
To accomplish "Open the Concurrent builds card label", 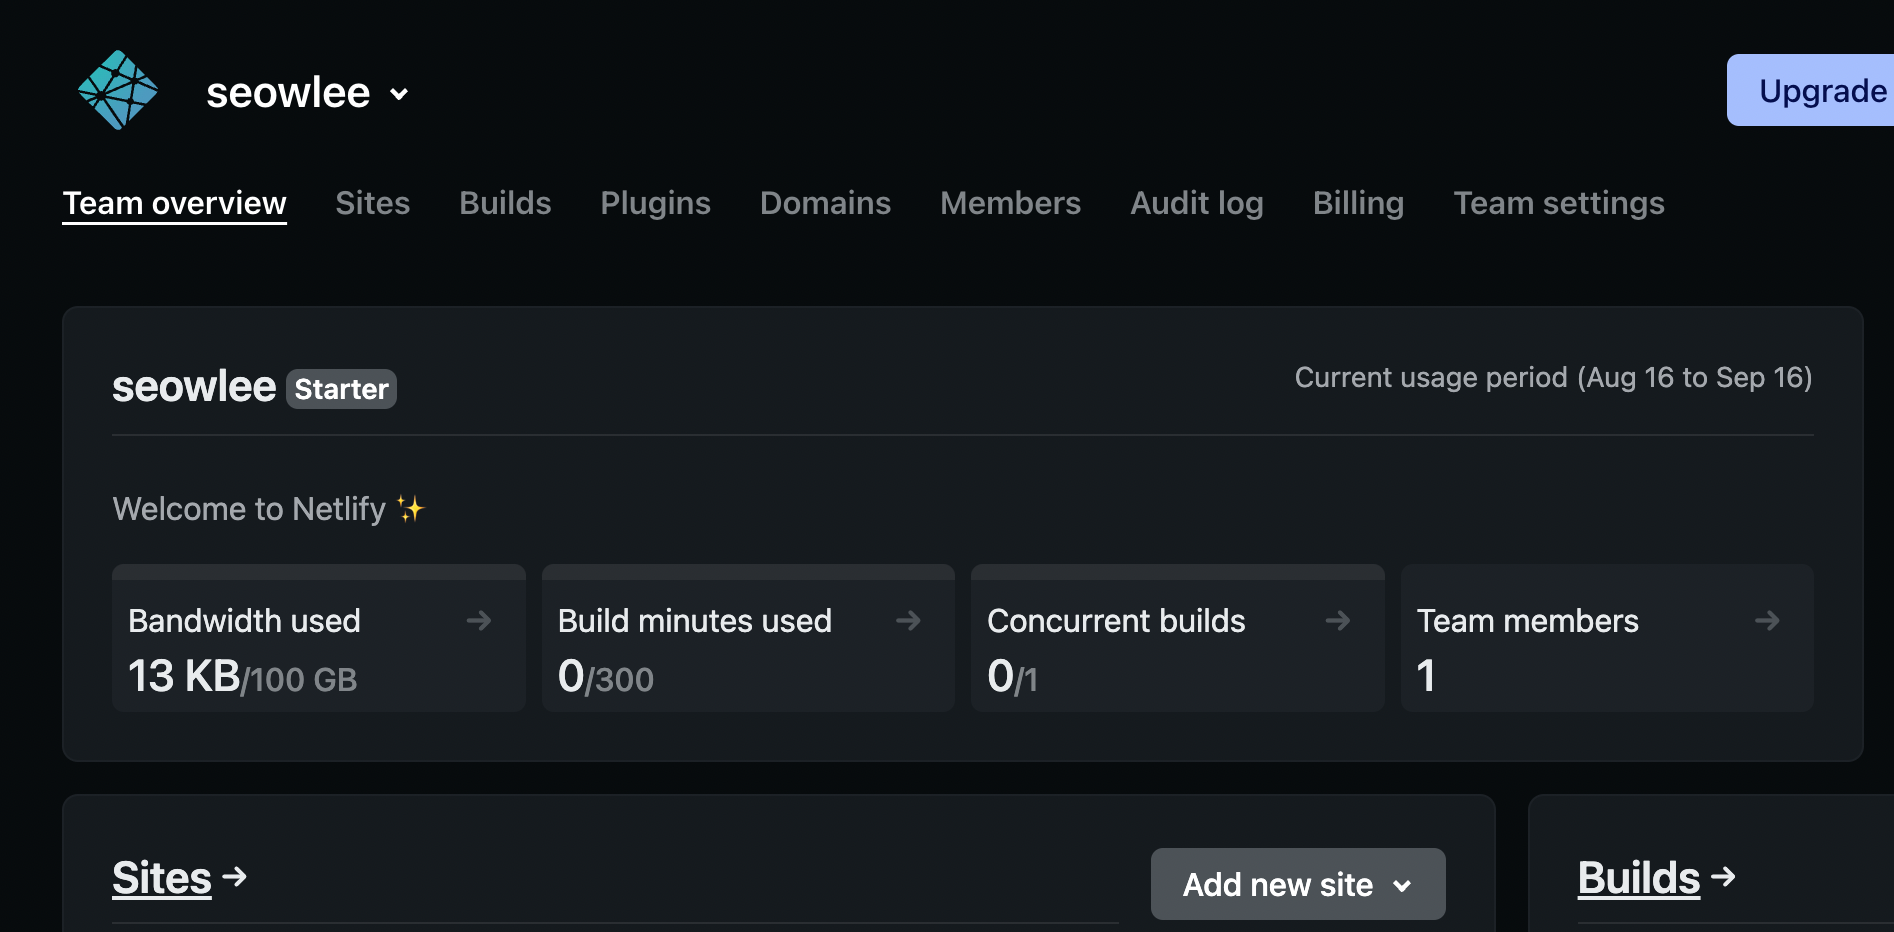I will tap(1116, 621).
